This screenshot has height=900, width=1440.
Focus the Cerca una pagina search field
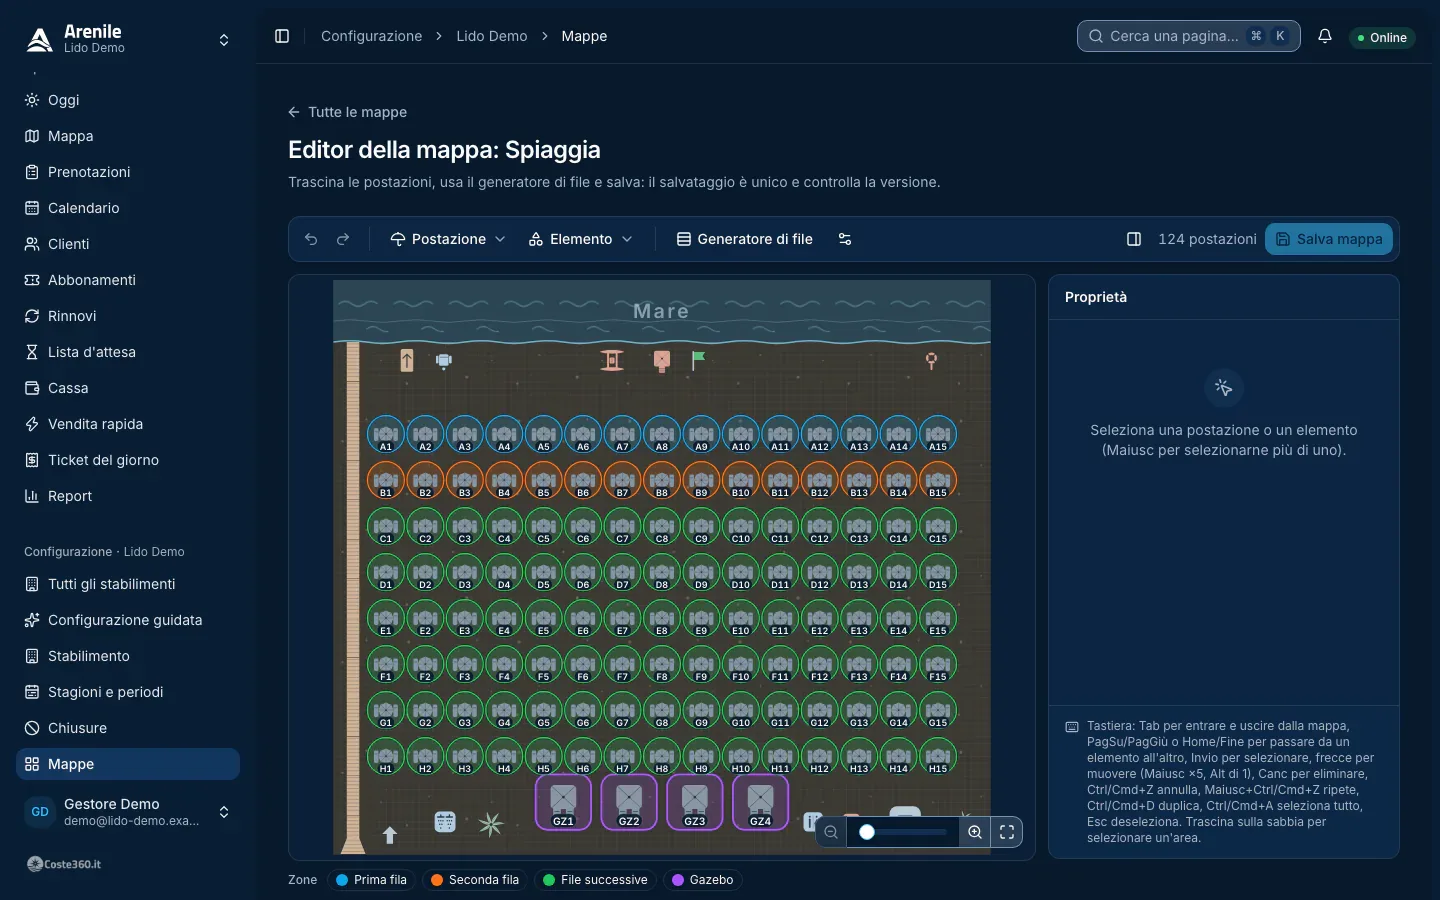point(1189,36)
